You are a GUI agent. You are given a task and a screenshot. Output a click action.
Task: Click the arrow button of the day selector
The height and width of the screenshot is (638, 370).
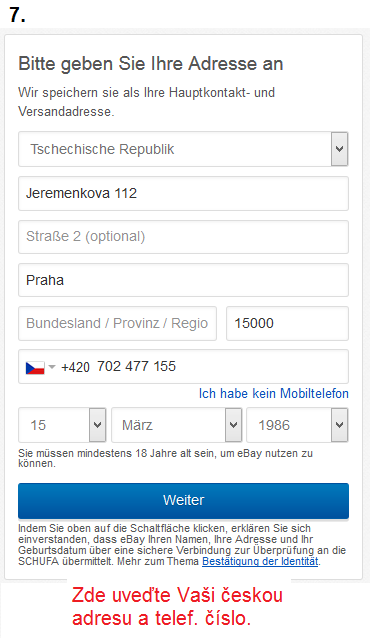click(97, 425)
